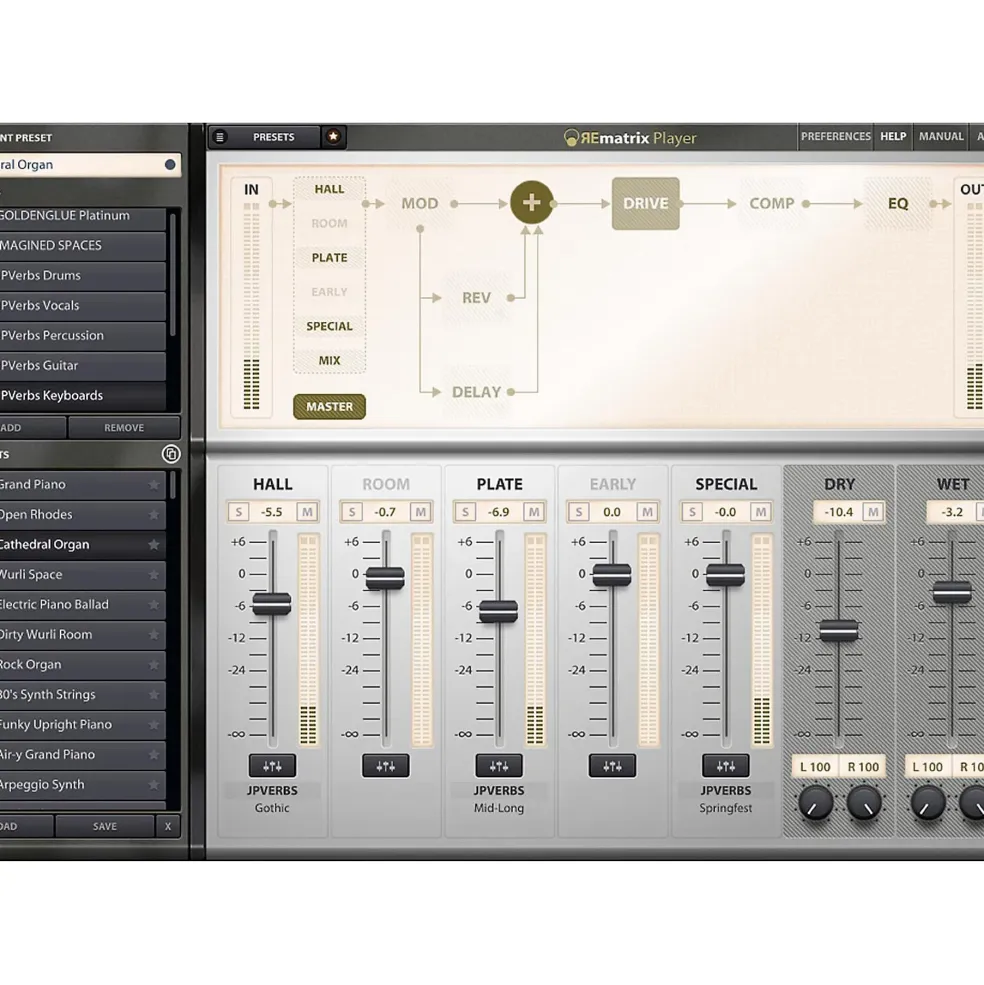The width and height of the screenshot is (984, 985).
Task: Select MIX in the routing list
Action: [329, 361]
